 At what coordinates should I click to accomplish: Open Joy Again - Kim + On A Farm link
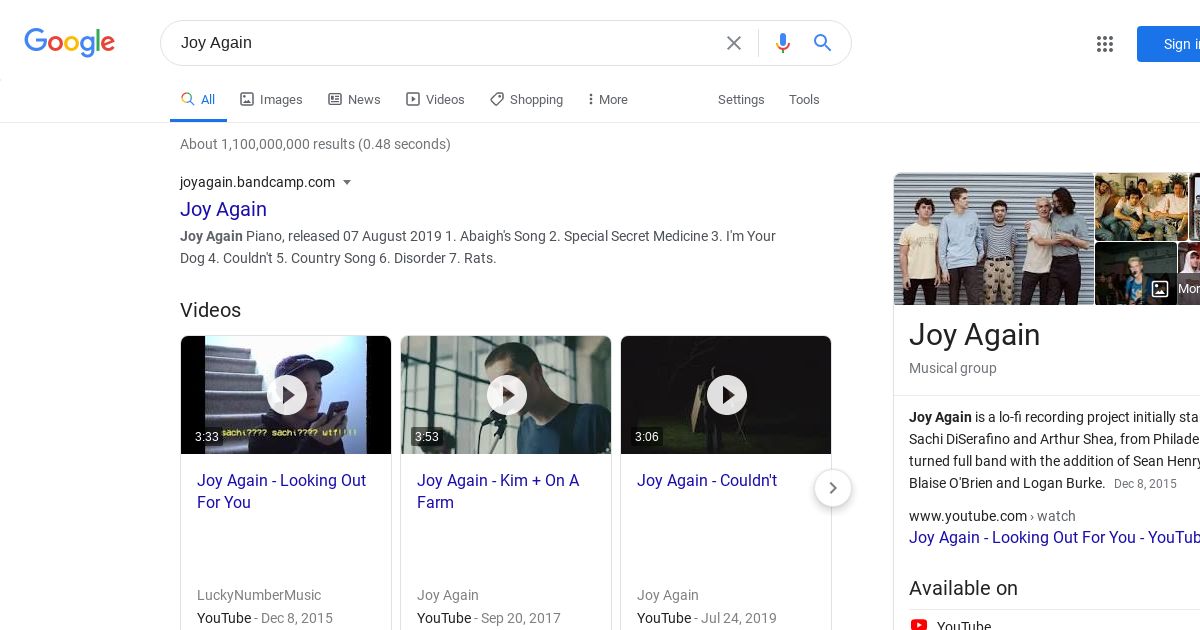coord(497,491)
